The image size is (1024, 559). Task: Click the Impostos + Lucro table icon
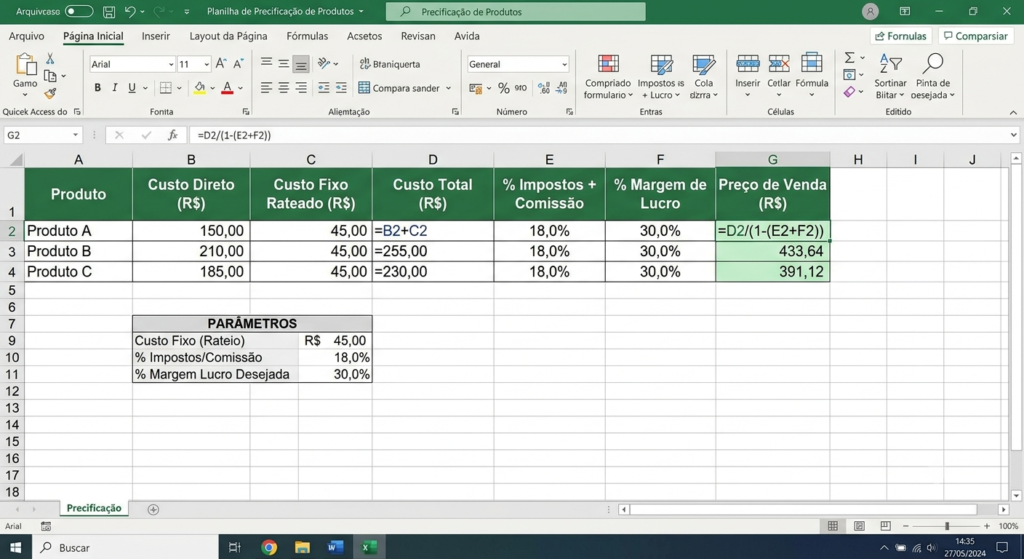coord(661,64)
